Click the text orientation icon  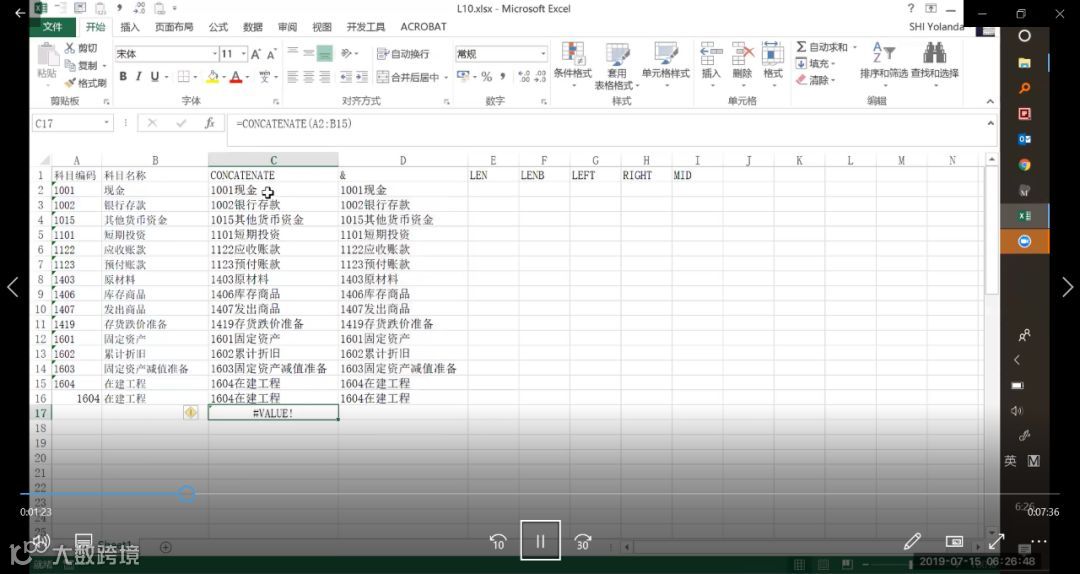347,54
